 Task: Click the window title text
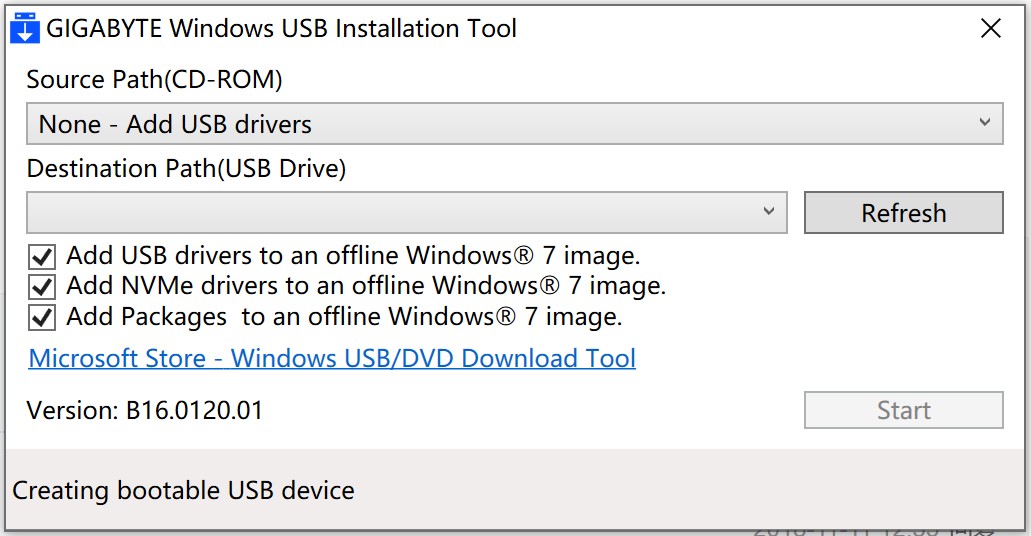click(x=281, y=28)
